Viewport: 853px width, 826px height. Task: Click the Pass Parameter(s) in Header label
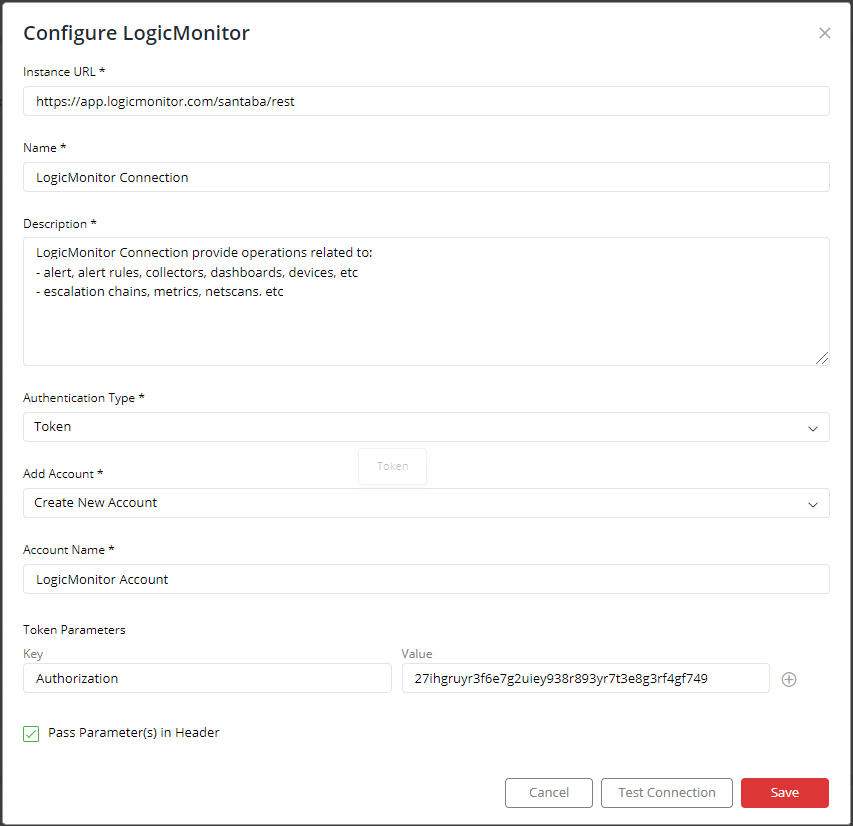pyautogui.click(x=134, y=732)
